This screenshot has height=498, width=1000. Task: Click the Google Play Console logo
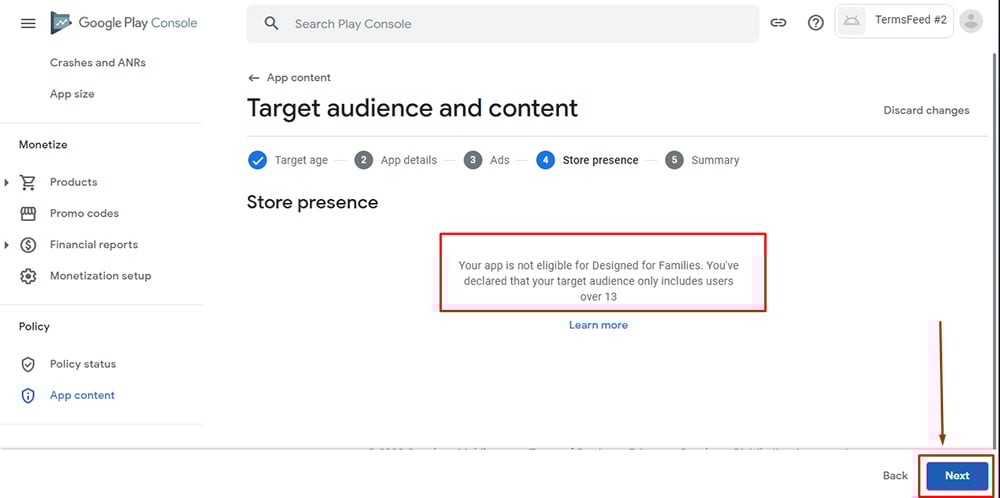click(124, 23)
